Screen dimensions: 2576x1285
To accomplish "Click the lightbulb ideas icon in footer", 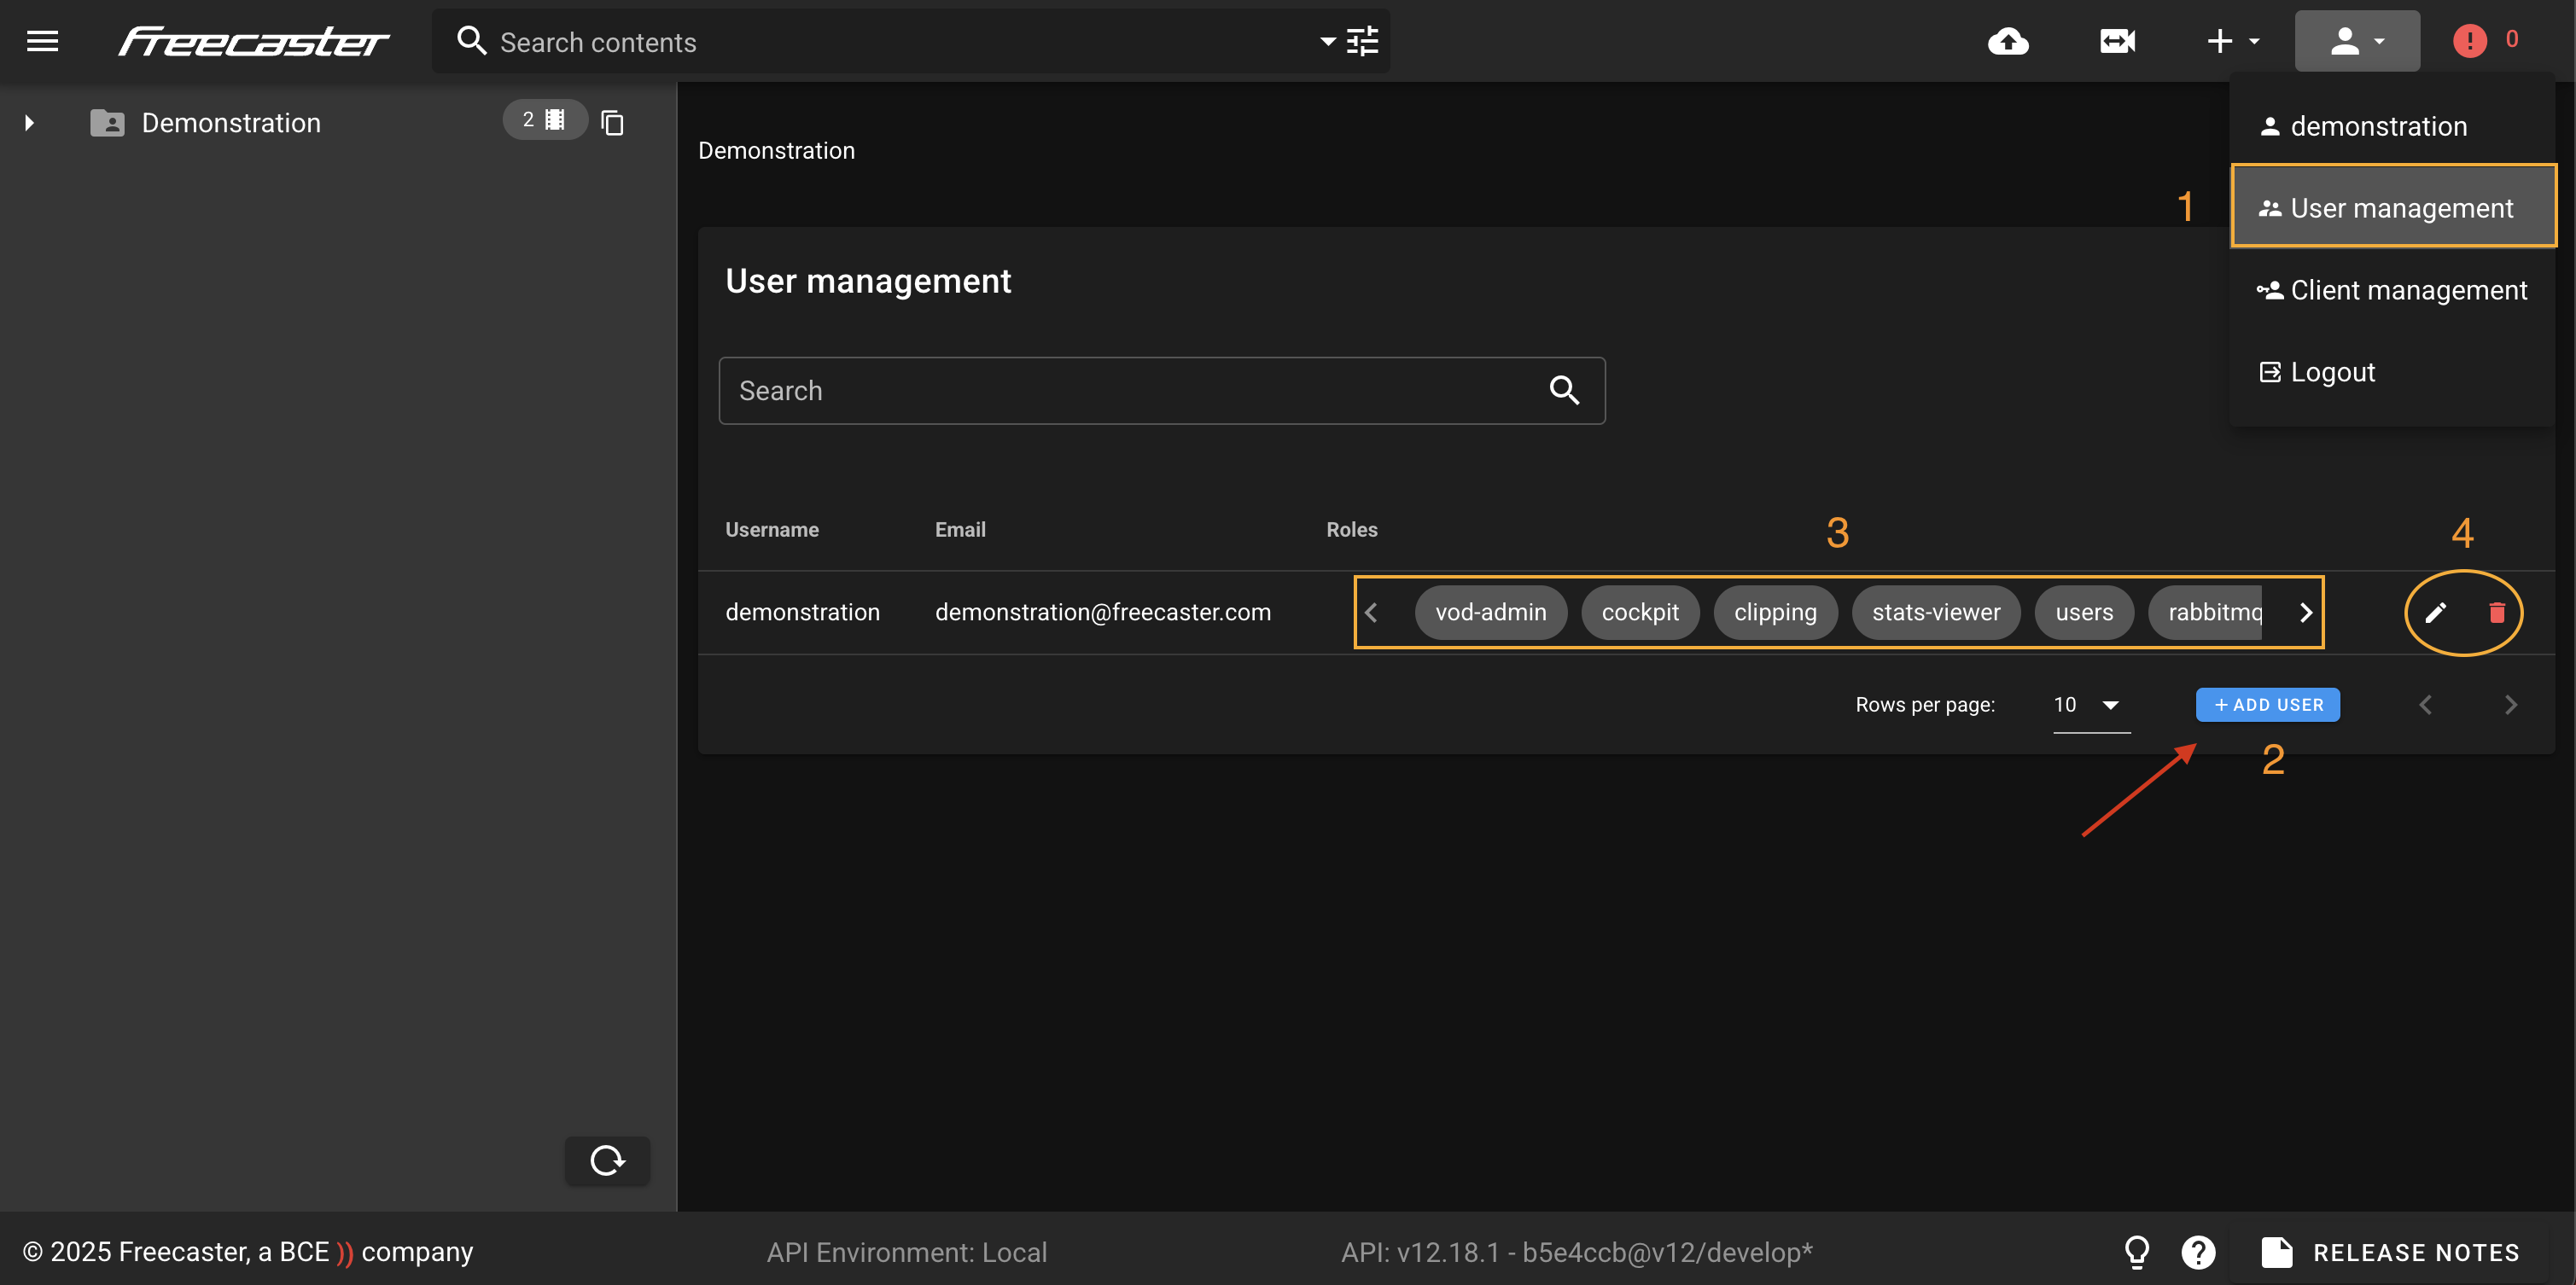I will tap(2137, 1252).
